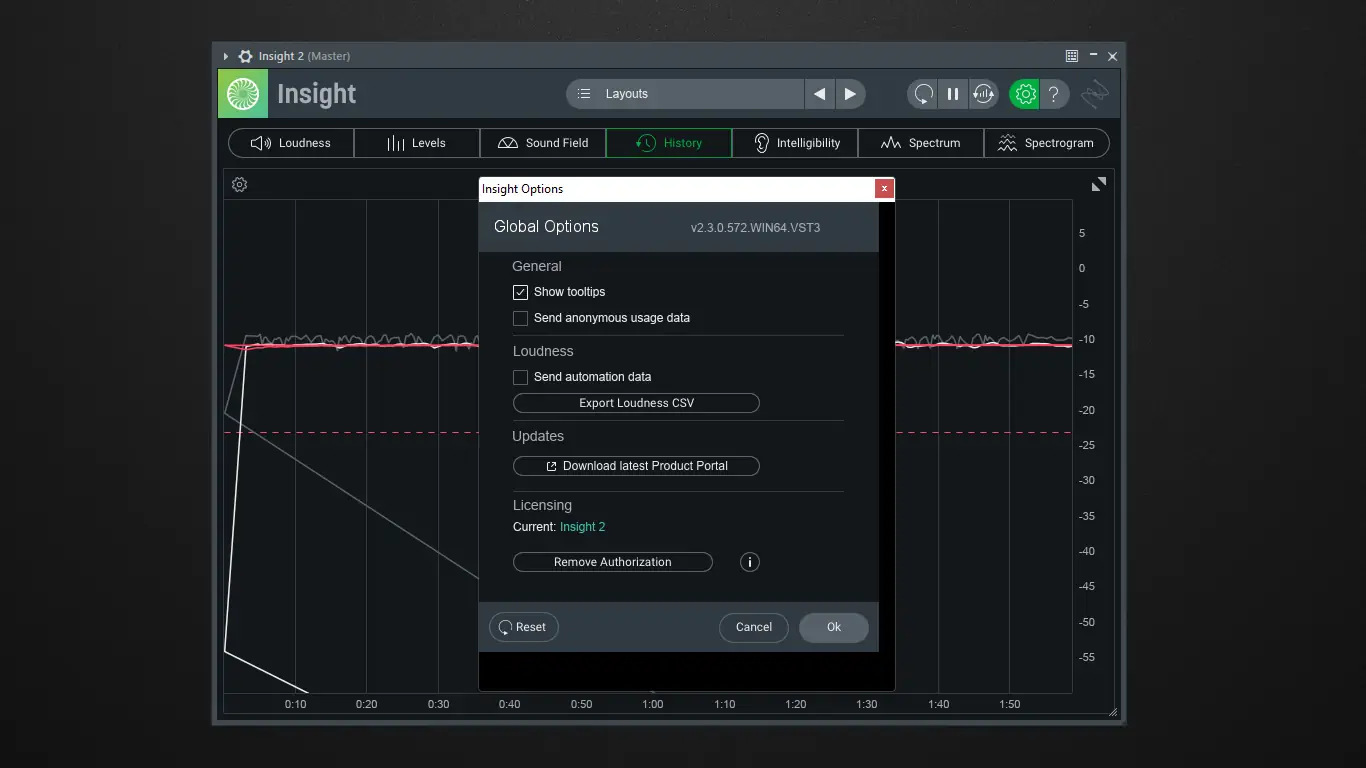Click Remove Authorization
This screenshot has height=768, width=1366.
click(x=613, y=562)
